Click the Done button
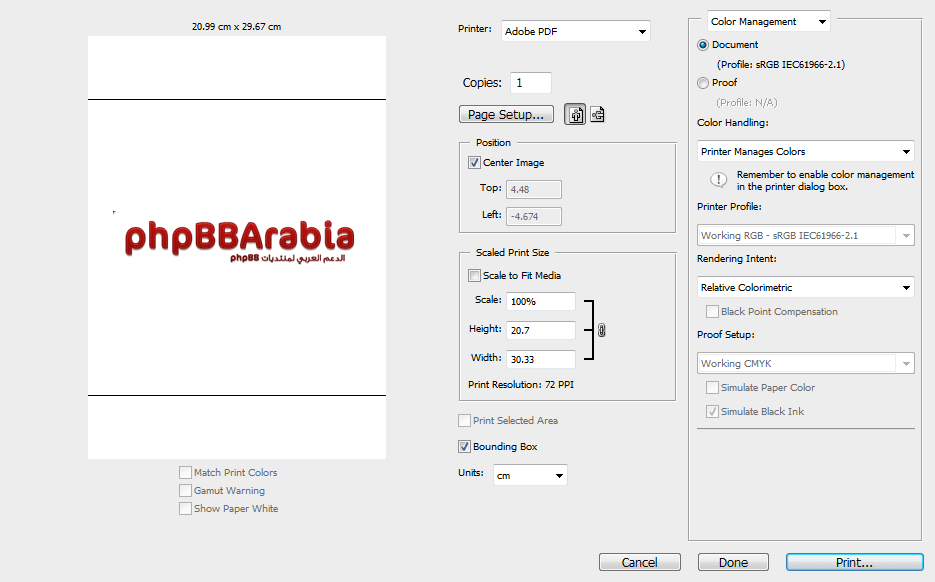This screenshot has height=582, width=935. (x=733, y=562)
